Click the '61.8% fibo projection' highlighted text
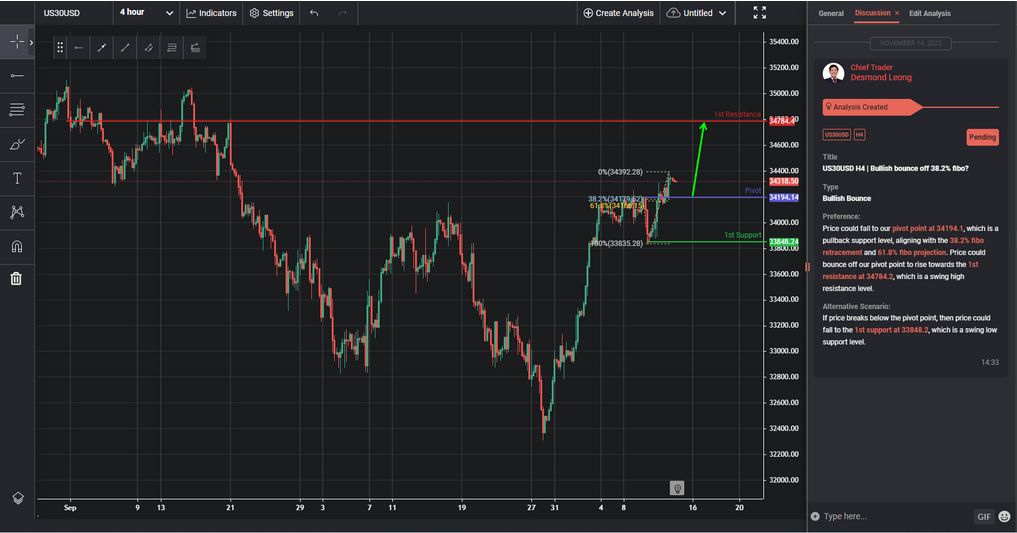This screenshot has width=1017, height=533. click(911, 252)
